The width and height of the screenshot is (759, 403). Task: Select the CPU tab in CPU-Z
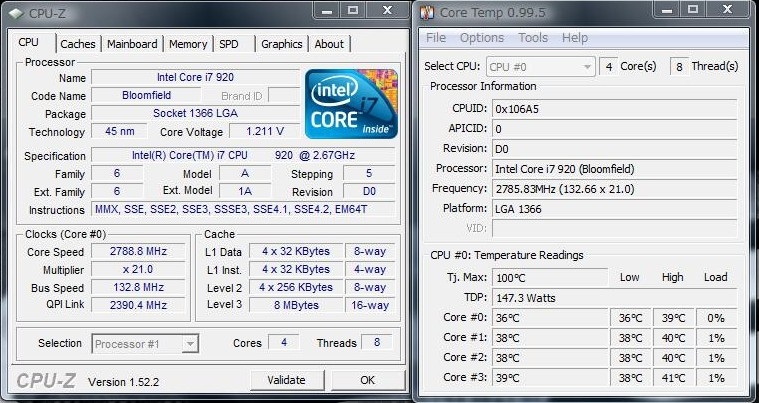tap(29, 43)
